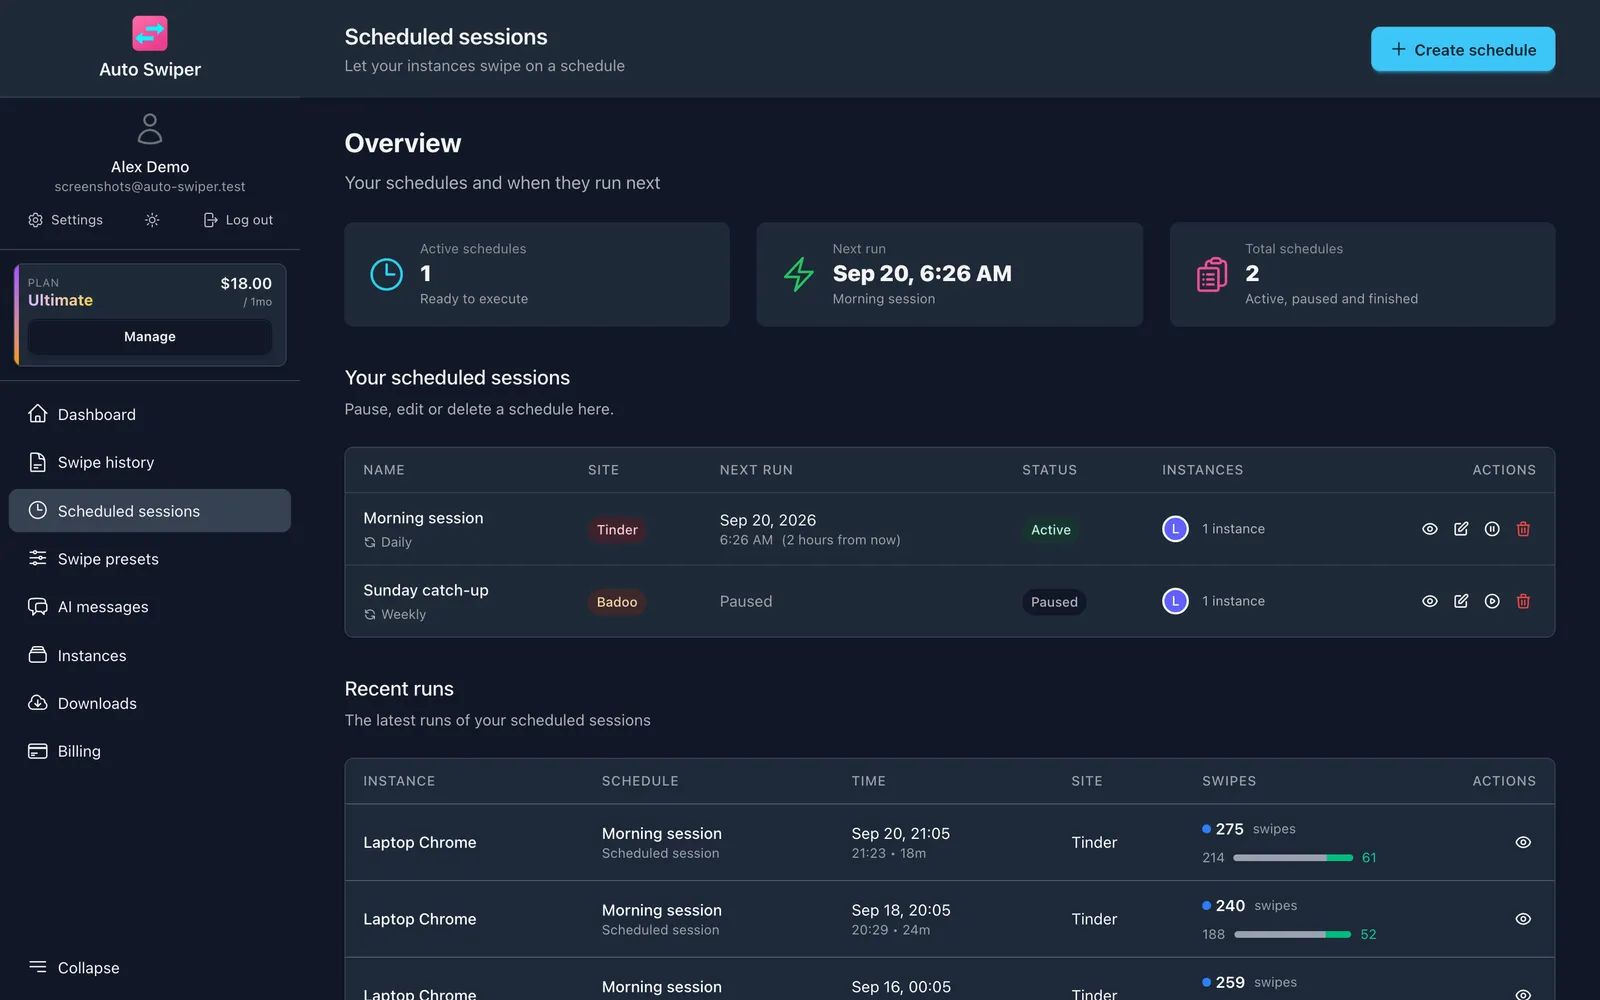Click the Tinder site badge
This screenshot has width=1600, height=1000.
click(x=617, y=530)
